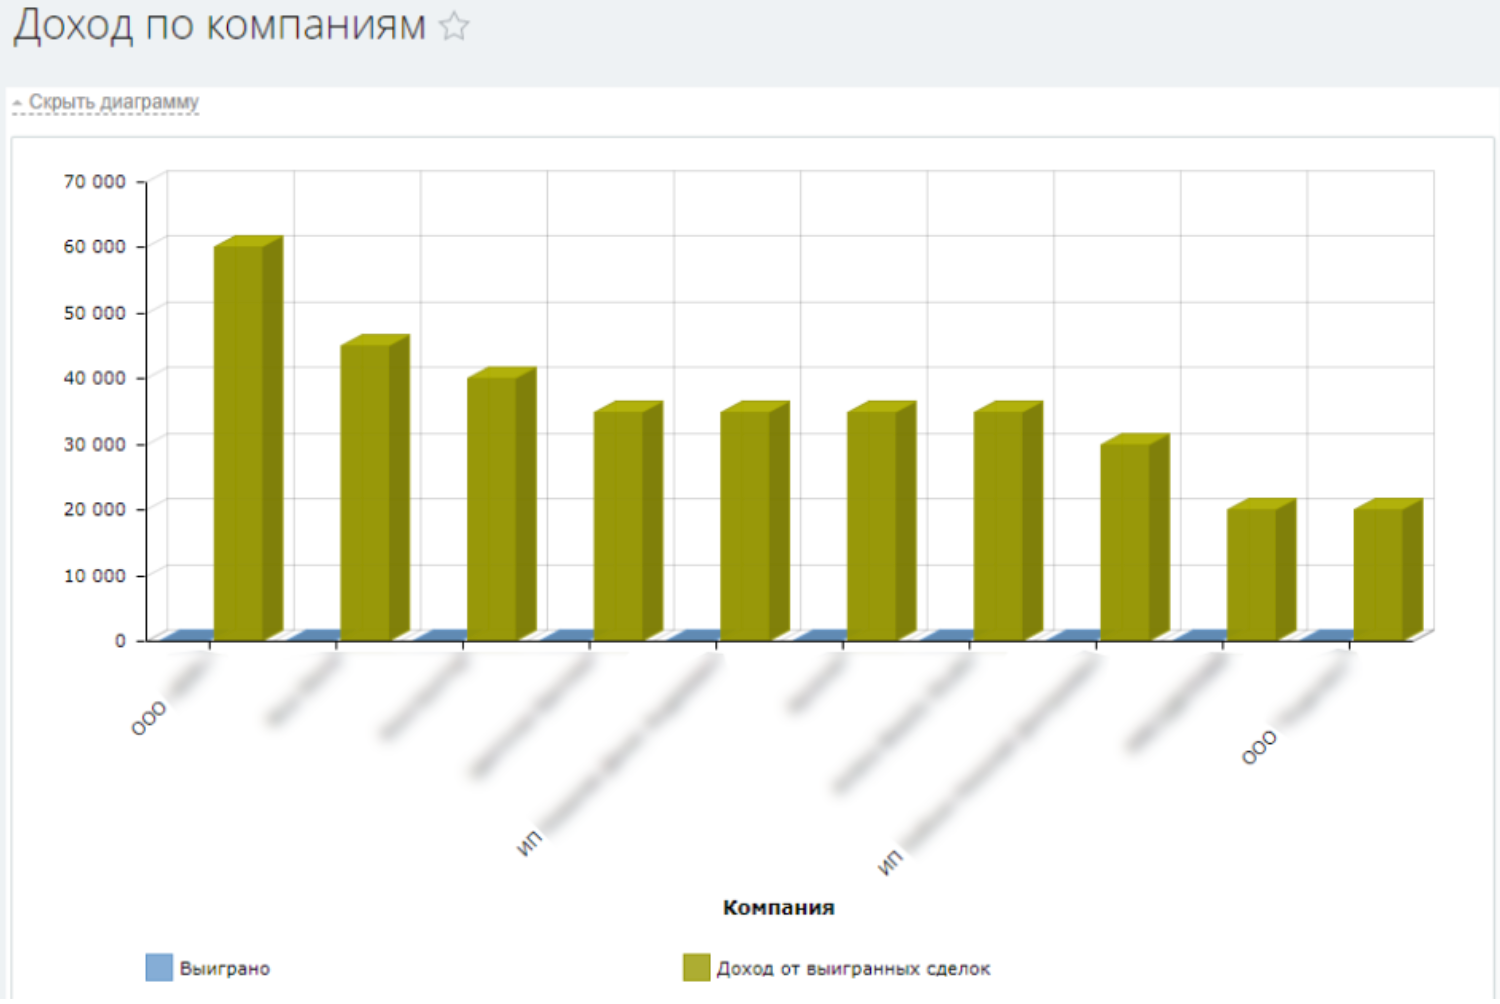
Task: Click the blue 'Выиграно' legend swatch
Action: [159, 967]
